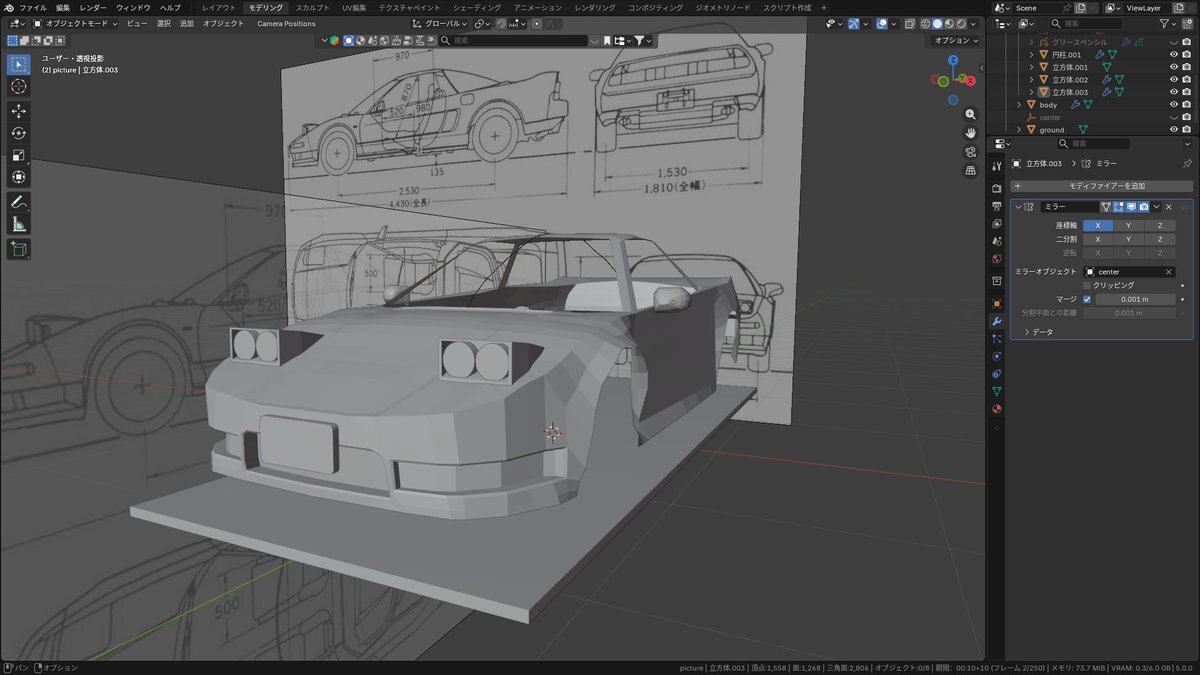Image resolution: width=1200 pixels, height=675 pixels.
Task: Click the Add Cube tool icon
Action: pos(19,248)
